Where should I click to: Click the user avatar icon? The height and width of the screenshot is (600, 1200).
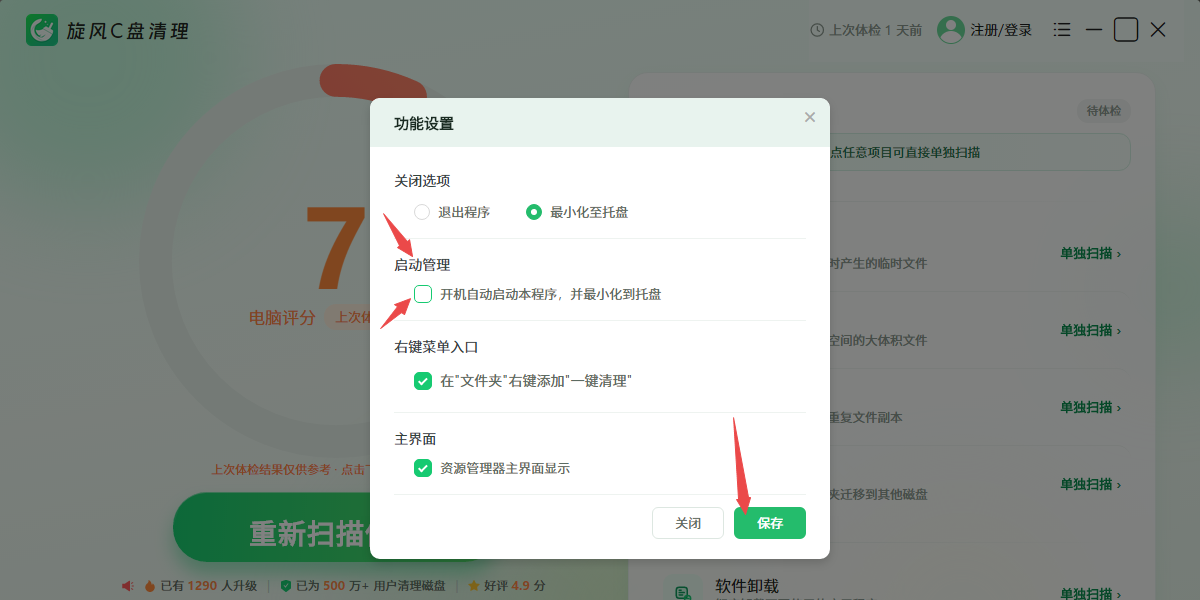pyautogui.click(x=950, y=30)
